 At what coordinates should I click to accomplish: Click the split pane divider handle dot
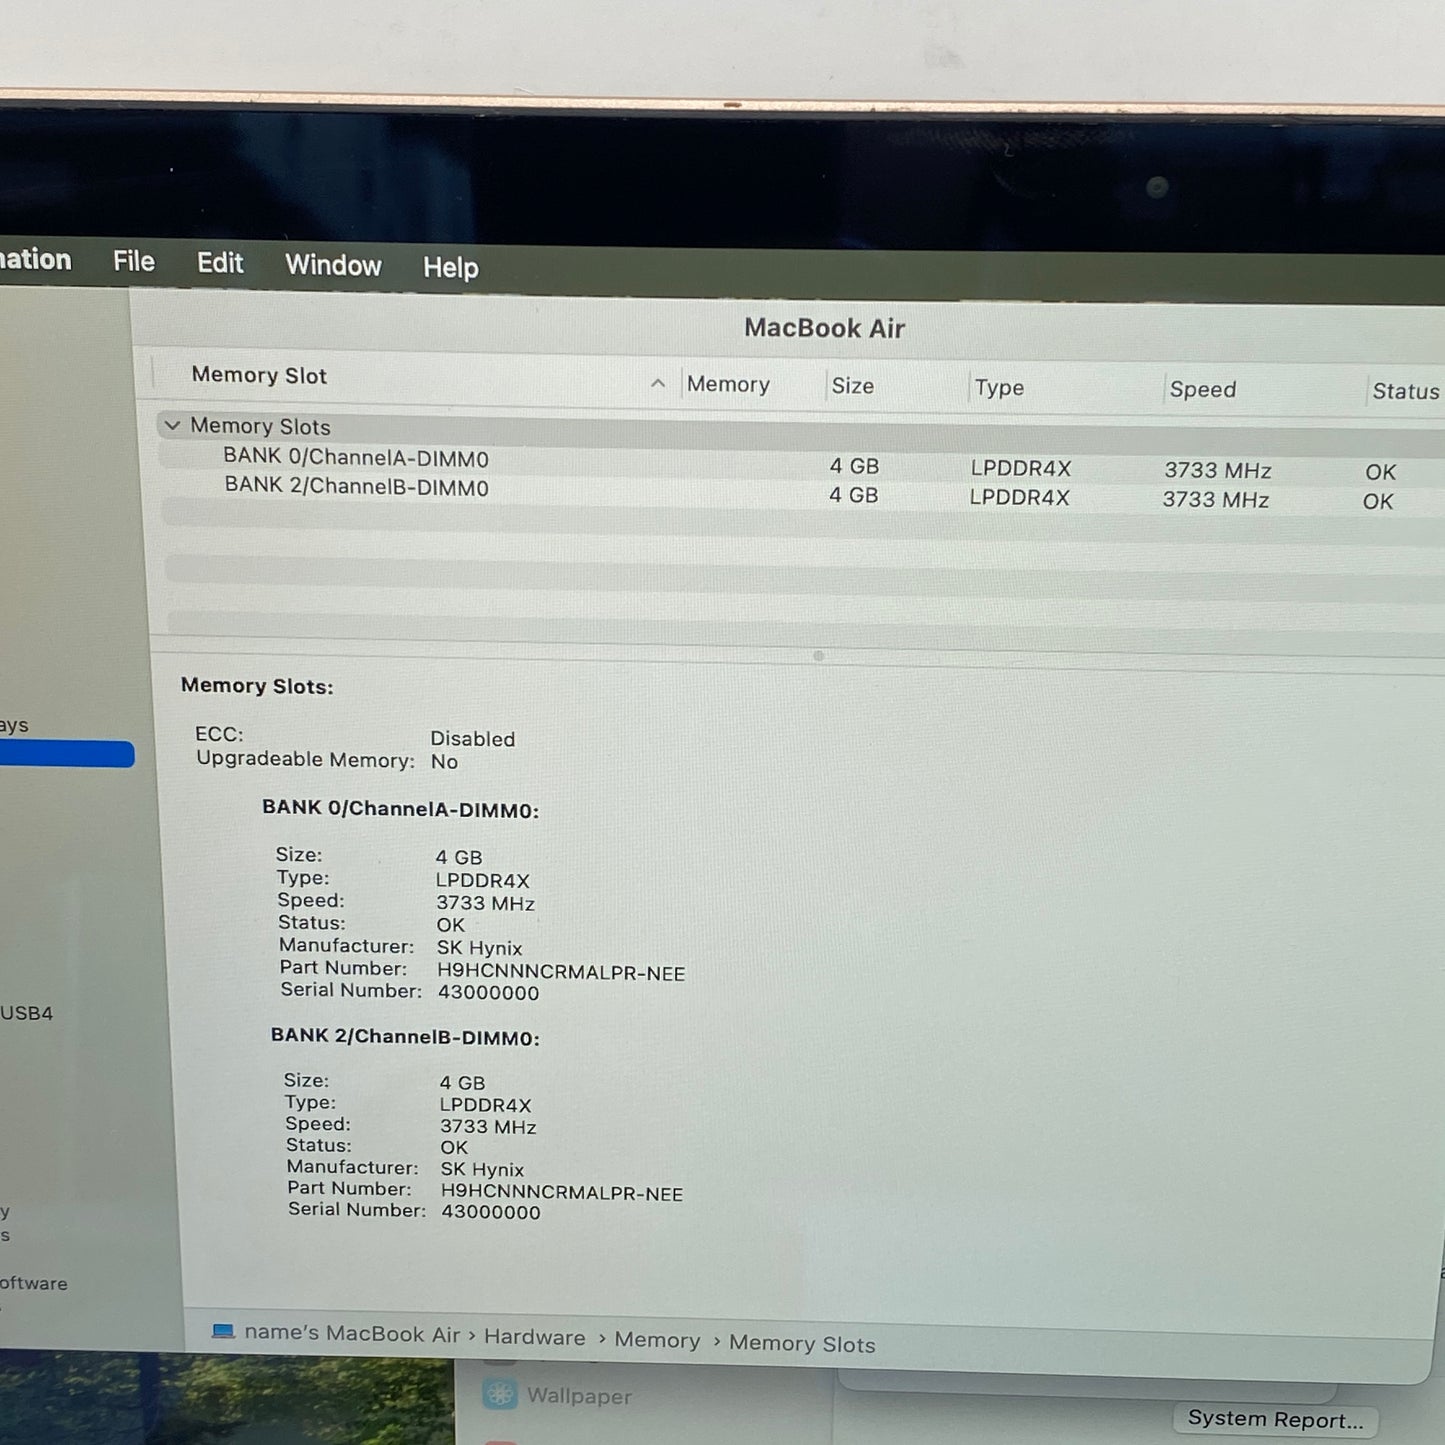click(x=818, y=656)
